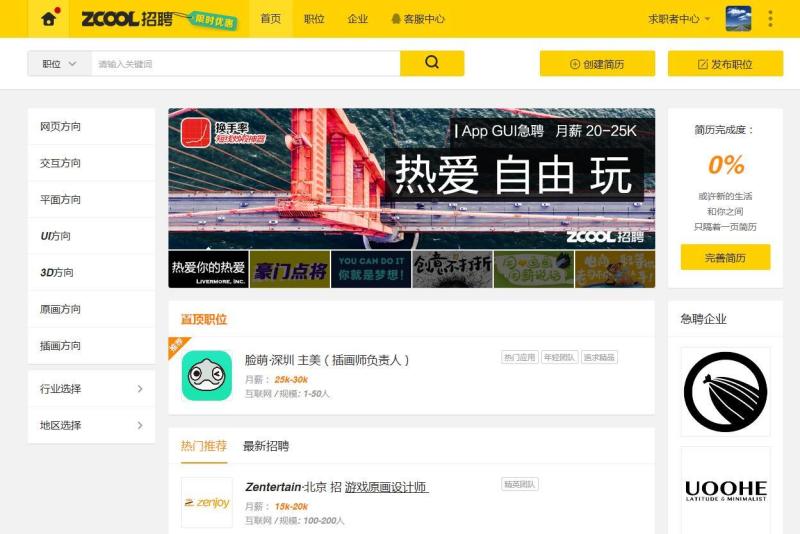The width and height of the screenshot is (800, 534).
Task: Click the 脸萌 frog app icon
Action: coord(207,375)
